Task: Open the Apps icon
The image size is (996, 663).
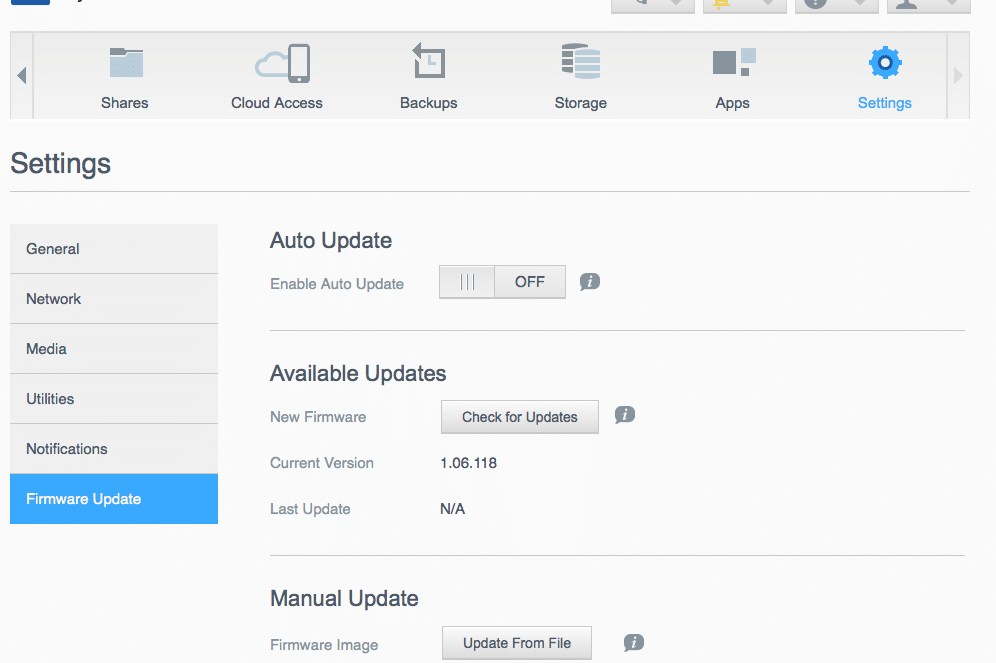Action: (734, 62)
